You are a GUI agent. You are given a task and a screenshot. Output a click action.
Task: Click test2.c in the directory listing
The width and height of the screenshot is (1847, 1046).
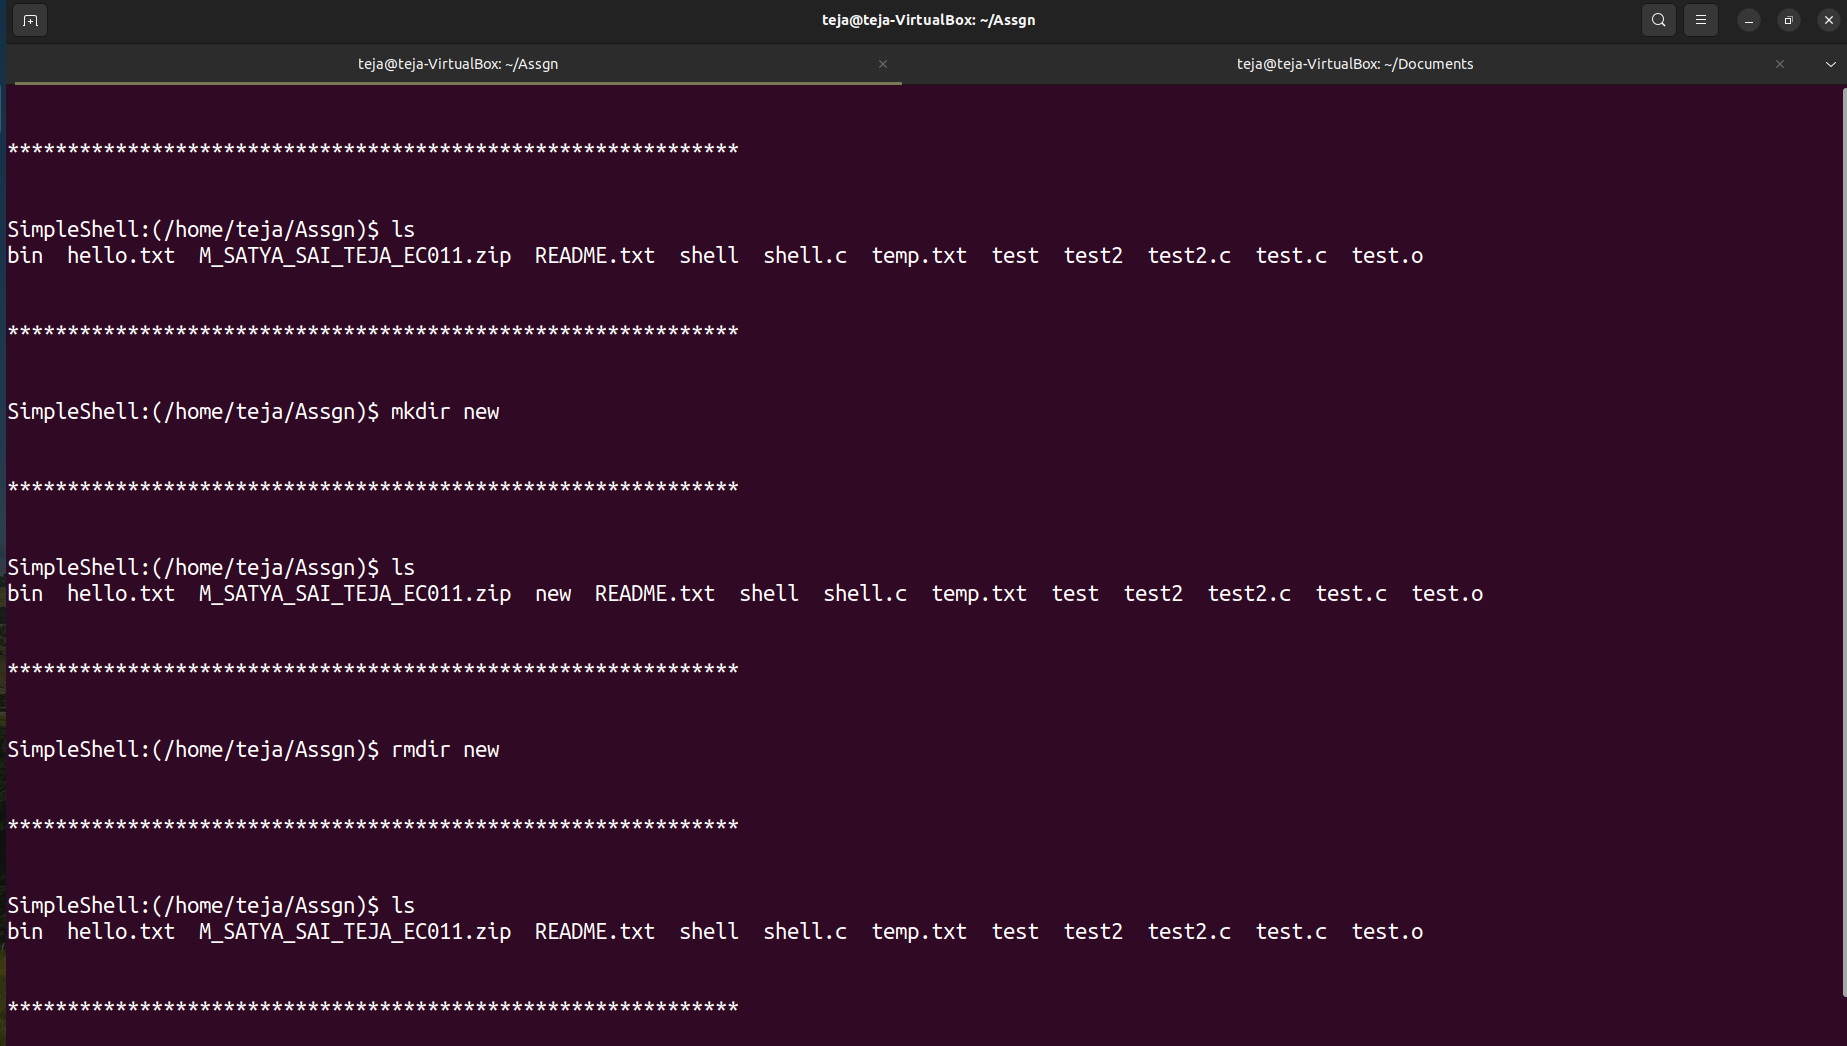coord(1189,255)
